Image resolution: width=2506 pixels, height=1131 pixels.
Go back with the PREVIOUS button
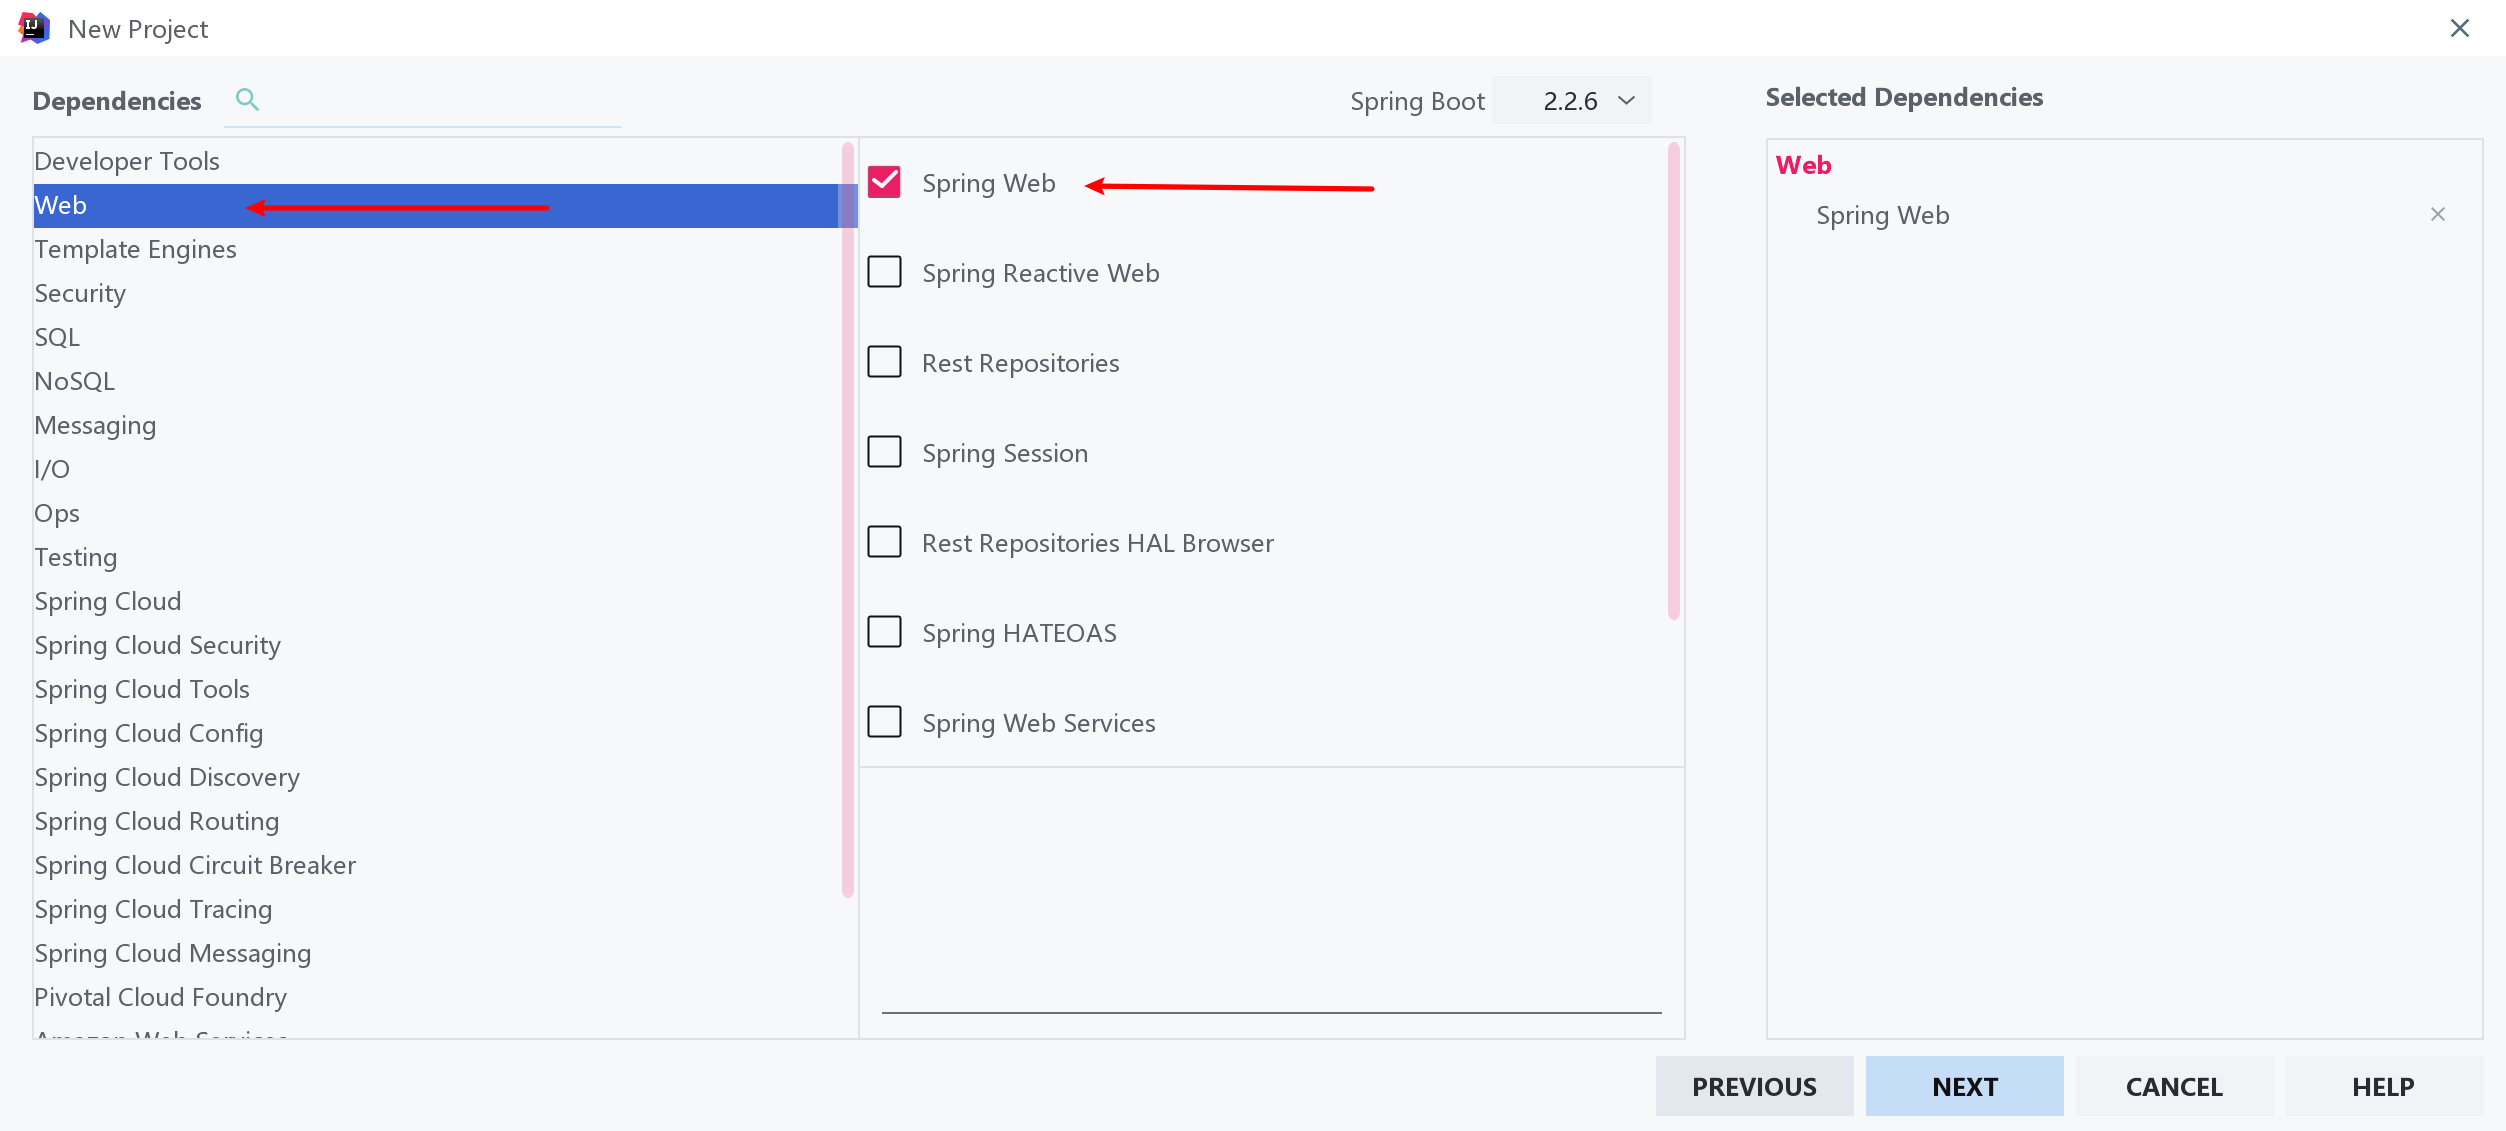(x=1754, y=1086)
